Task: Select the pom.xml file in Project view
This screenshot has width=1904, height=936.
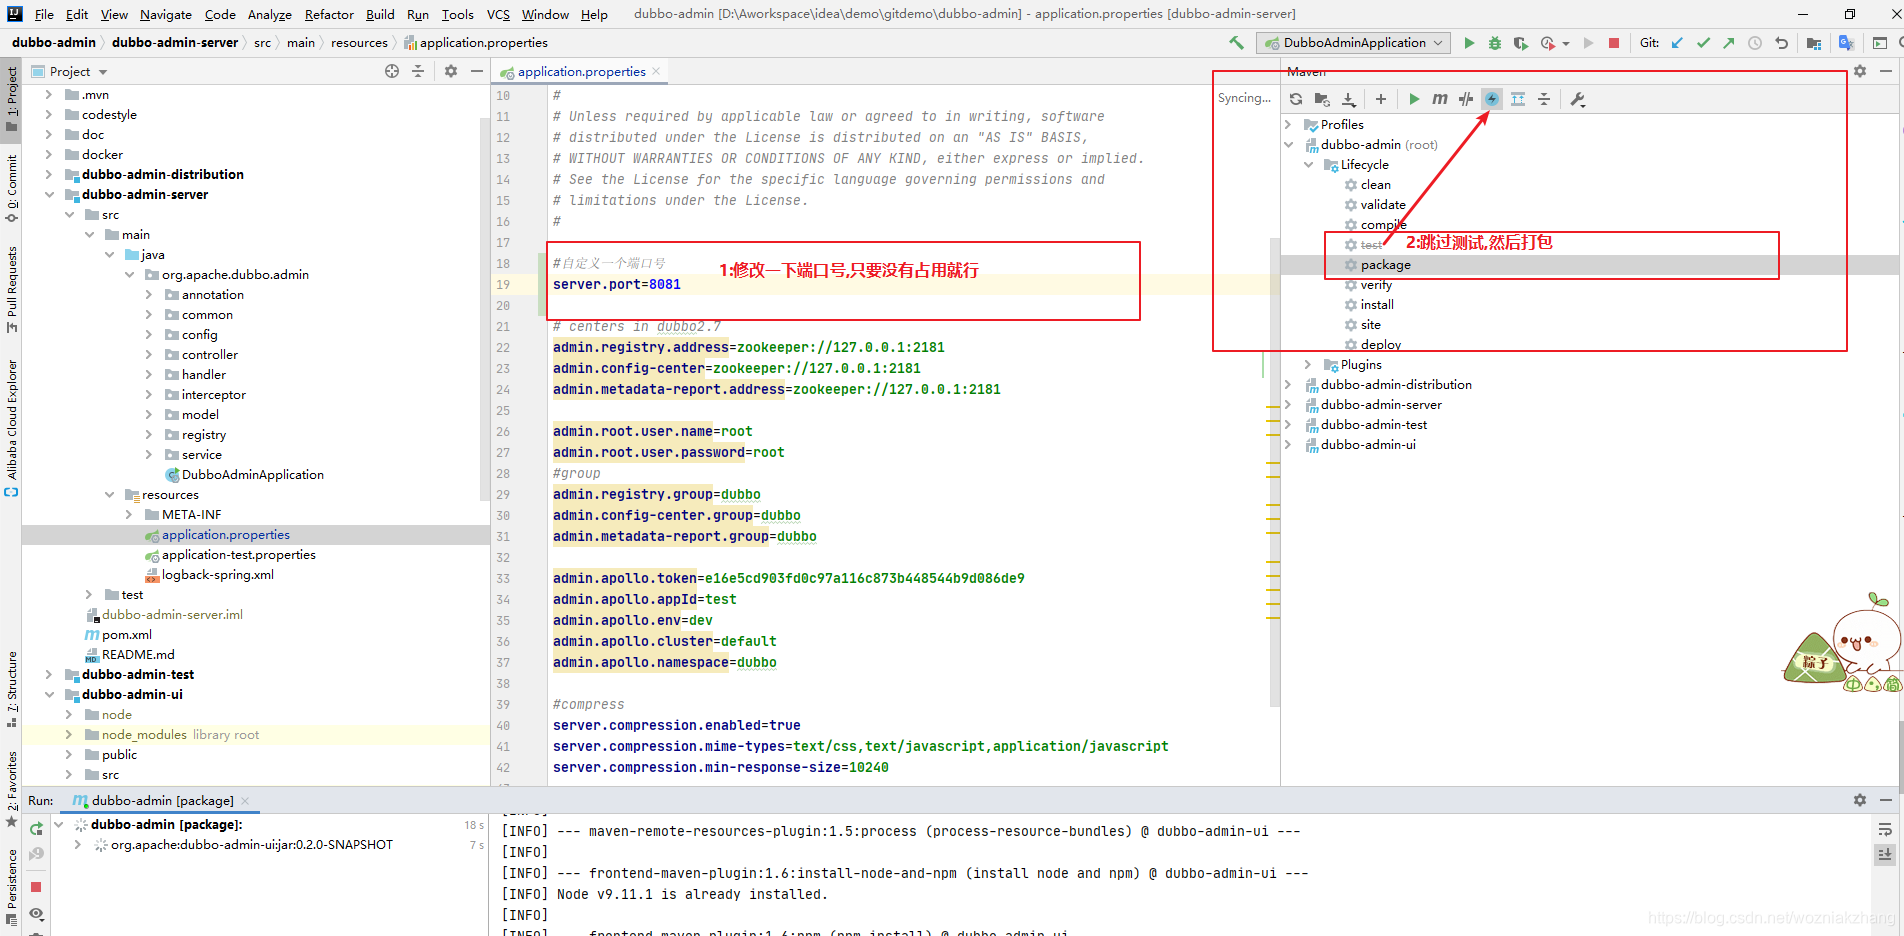Action: coord(127,634)
